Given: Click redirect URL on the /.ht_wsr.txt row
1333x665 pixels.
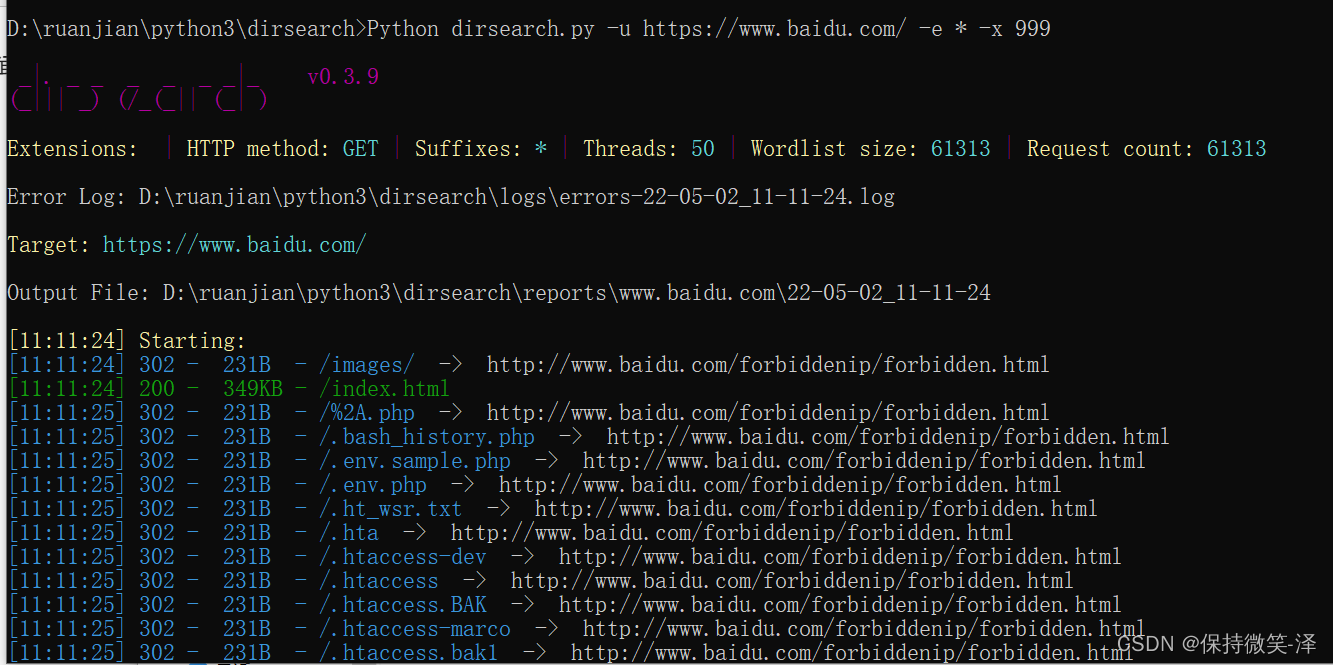Looking at the screenshot, I should point(816,509).
